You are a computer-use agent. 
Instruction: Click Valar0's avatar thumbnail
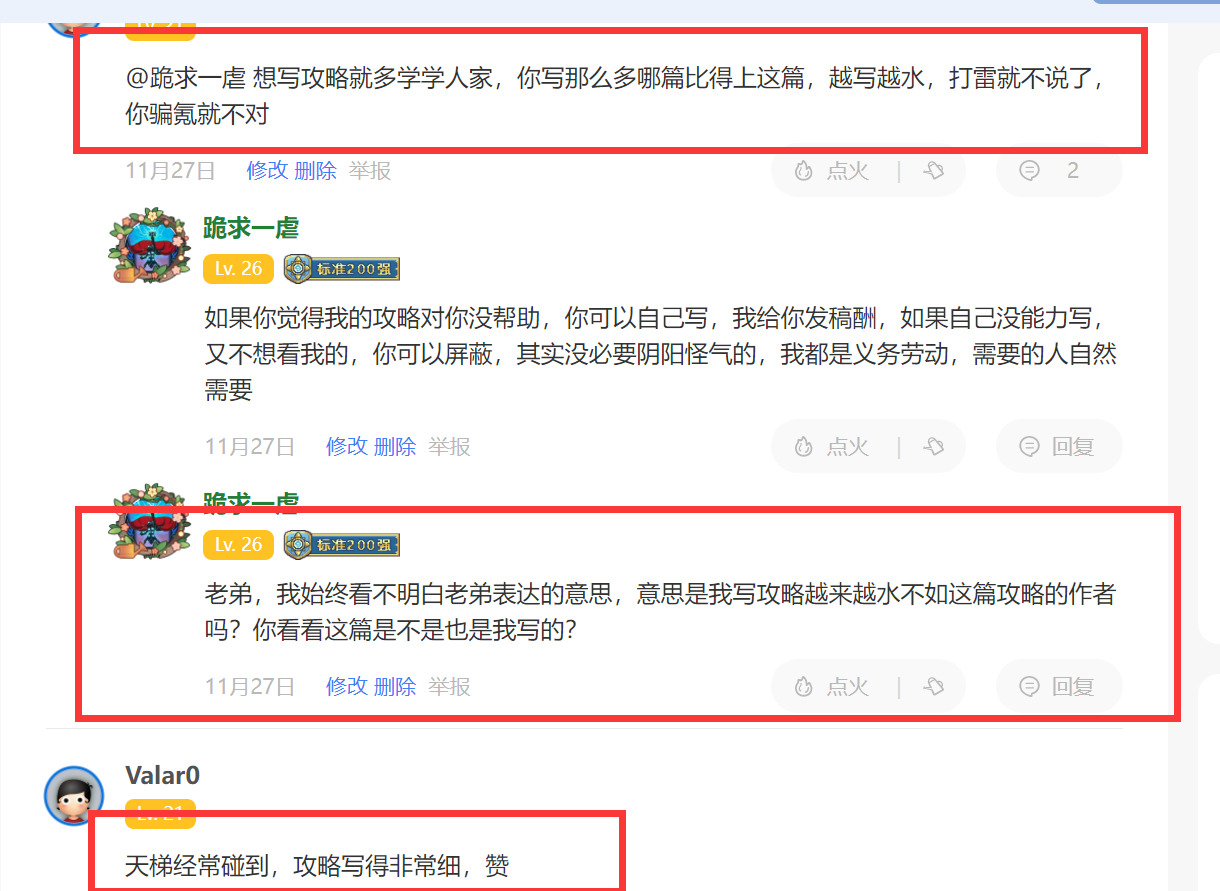pyautogui.click(x=74, y=796)
